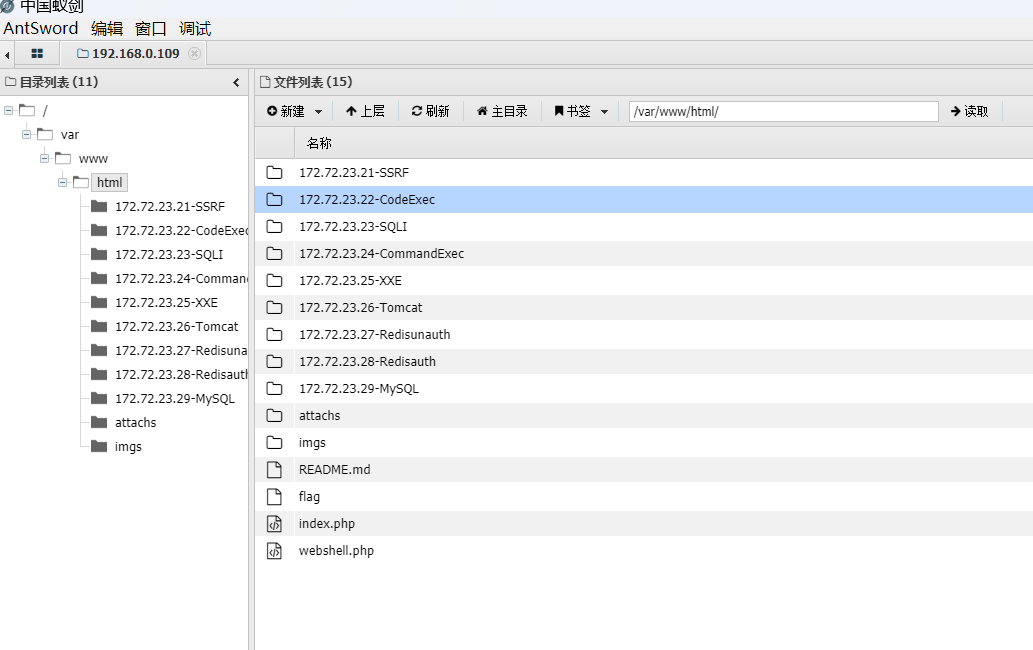Go up one level with 上层
Image resolution: width=1033 pixels, height=650 pixels.
tap(365, 111)
